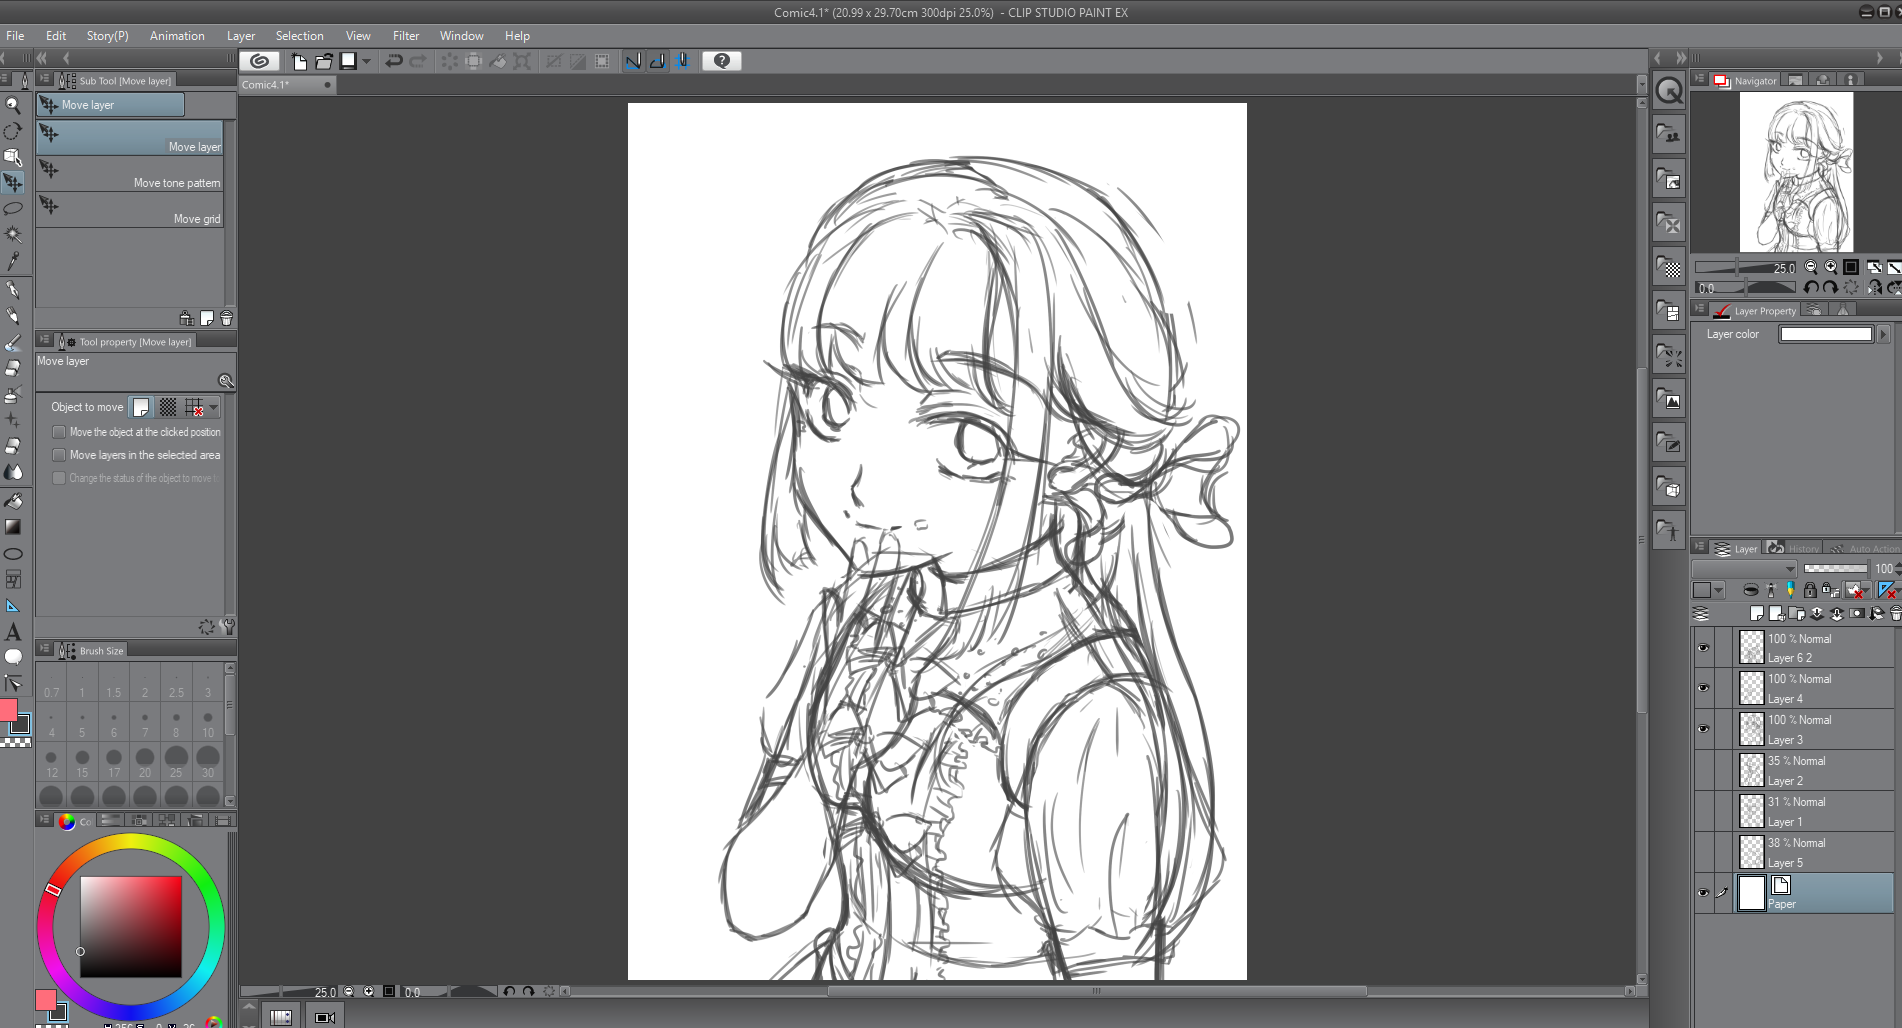Open the layer blending mode dropdown

pos(1744,569)
